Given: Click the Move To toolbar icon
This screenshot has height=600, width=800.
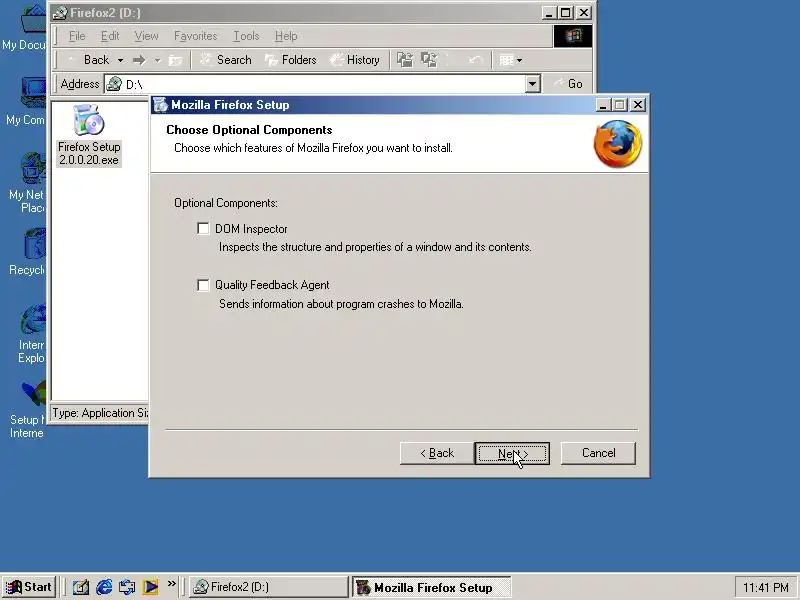Looking at the screenshot, I should (405, 60).
